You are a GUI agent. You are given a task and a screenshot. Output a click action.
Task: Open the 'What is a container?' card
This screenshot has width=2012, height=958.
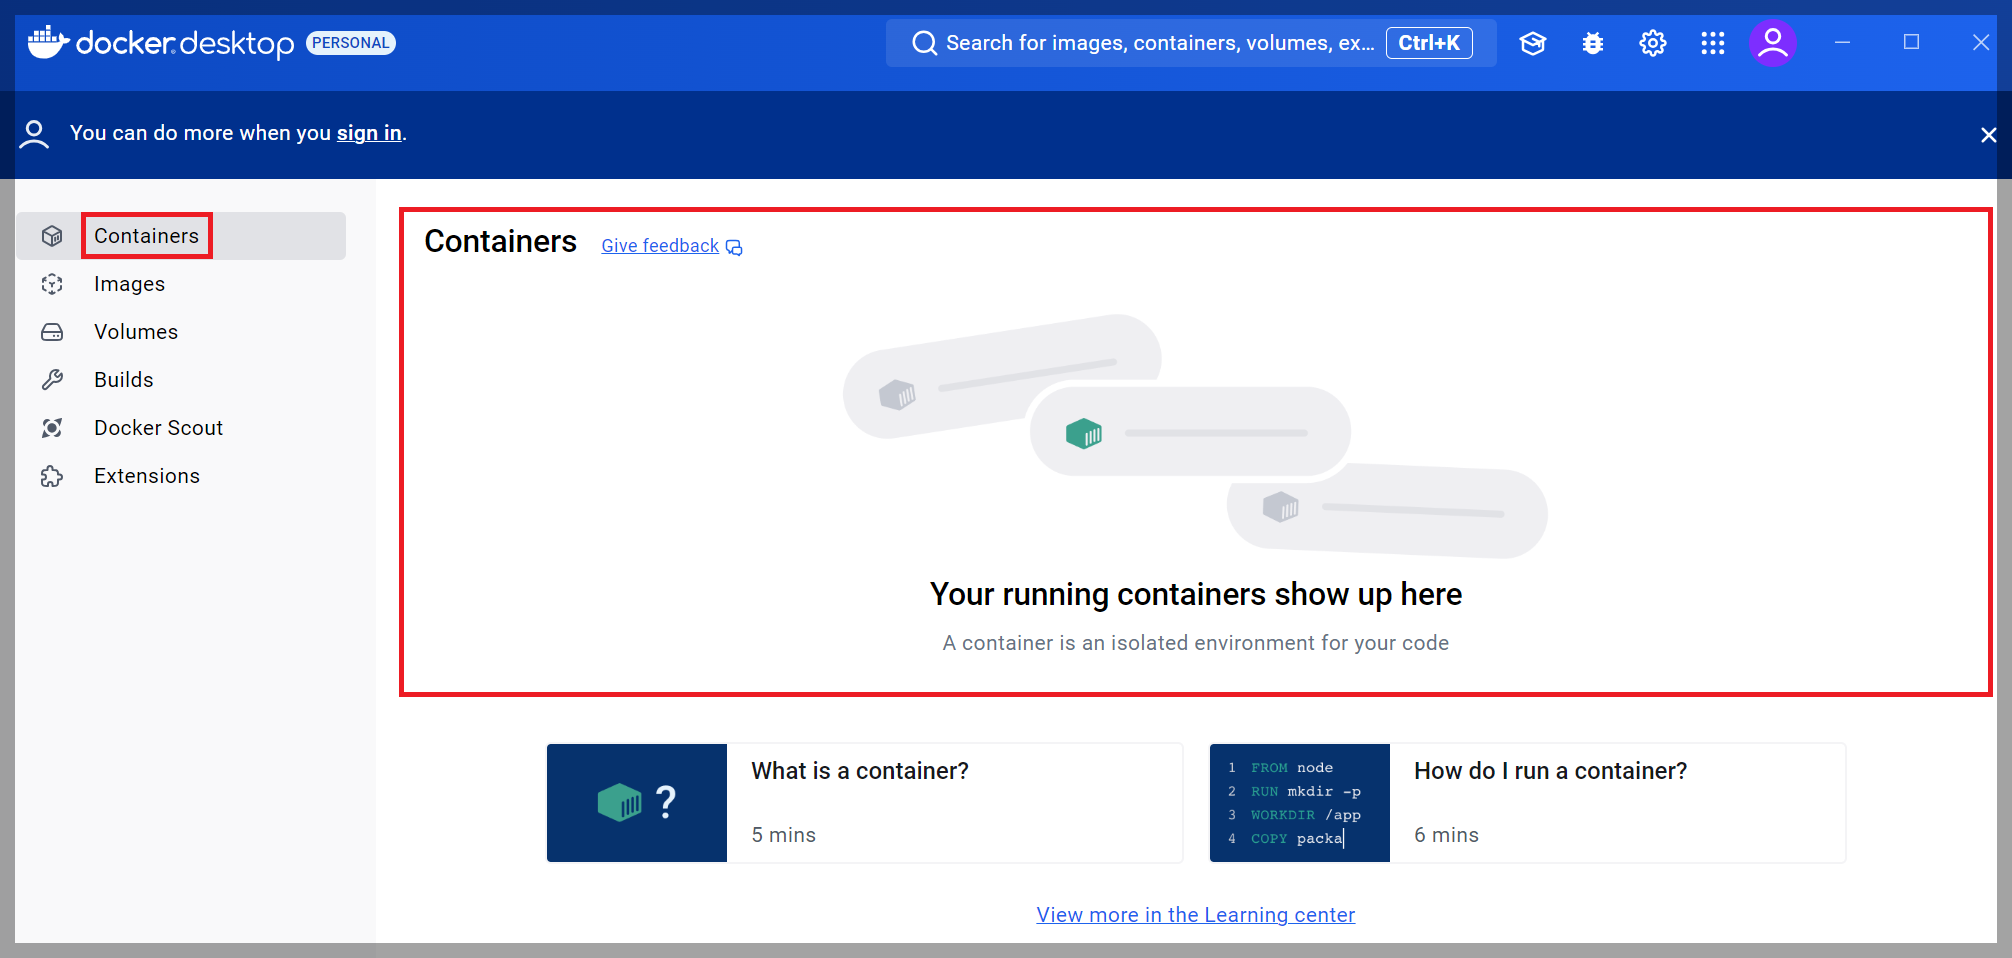[x=865, y=803]
